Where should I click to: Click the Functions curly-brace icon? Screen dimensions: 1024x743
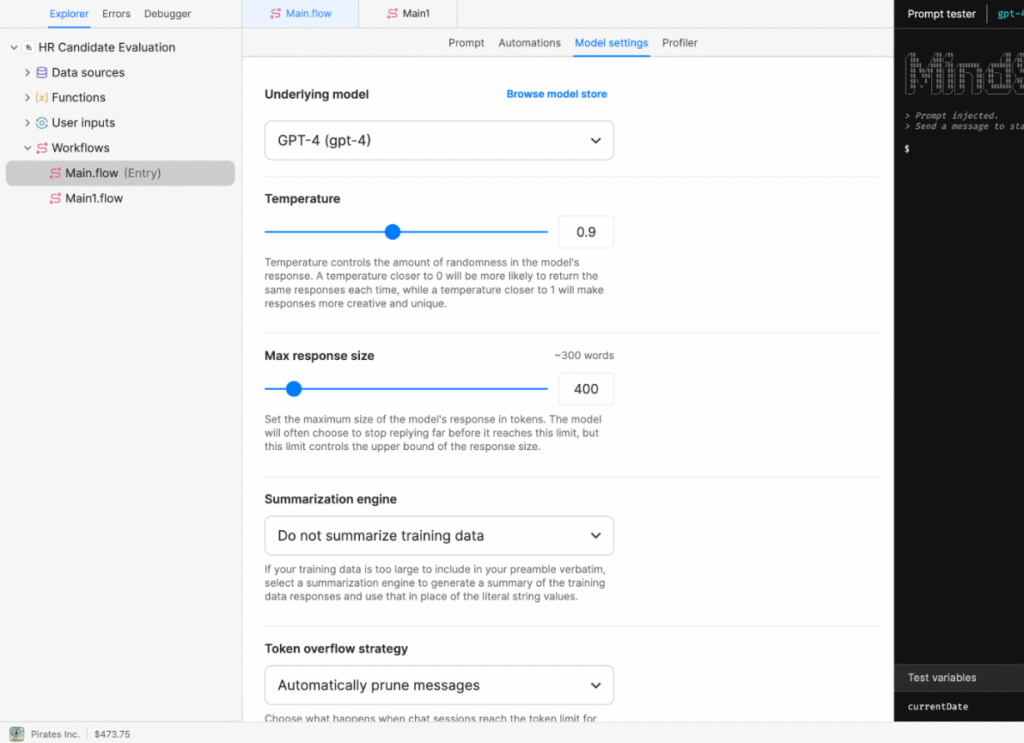(42, 98)
